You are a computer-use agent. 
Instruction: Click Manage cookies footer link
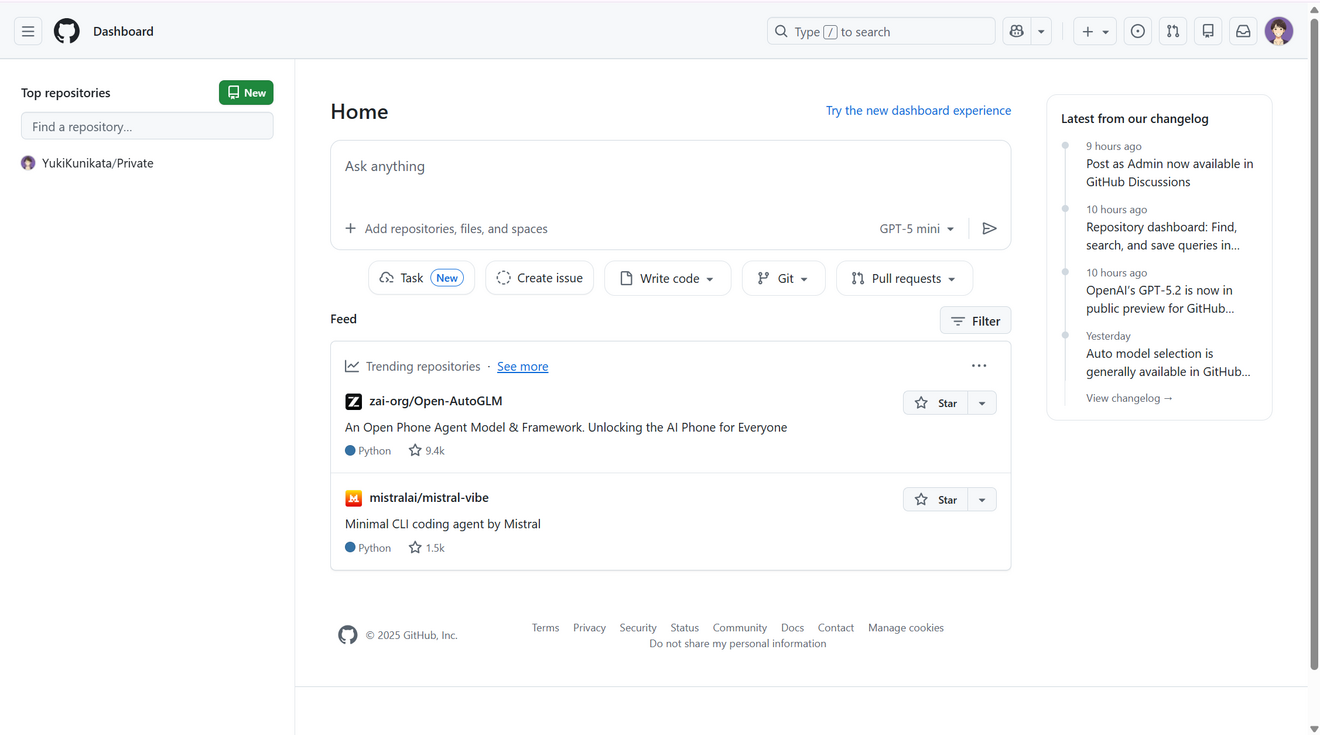pyautogui.click(x=906, y=628)
